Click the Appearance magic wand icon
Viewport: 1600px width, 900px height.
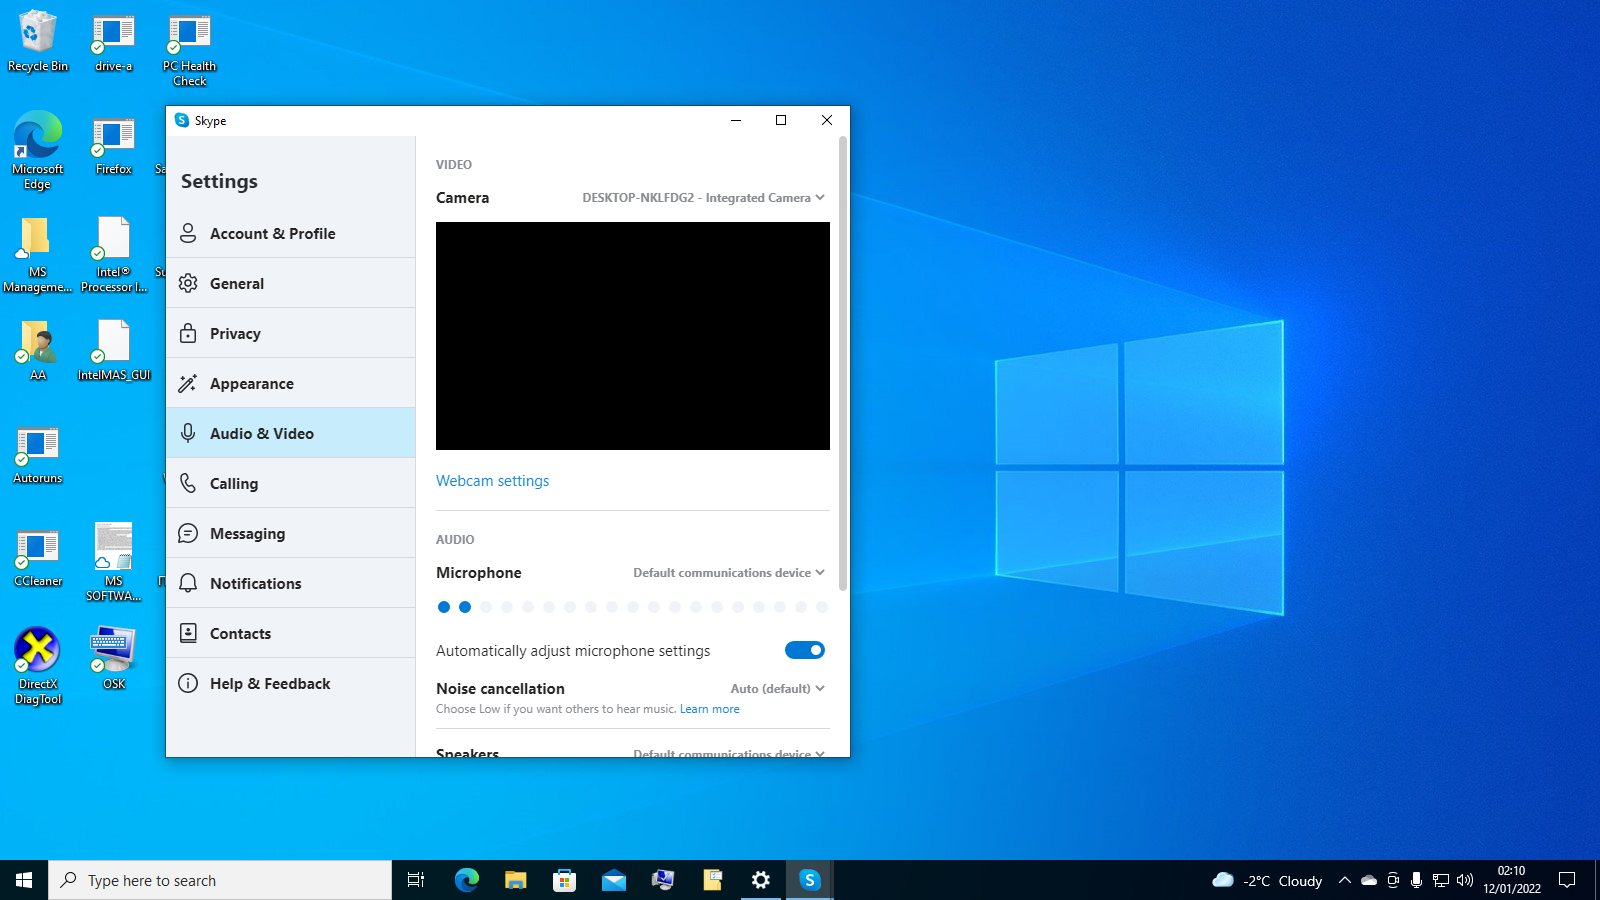click(x=188, y=383)
